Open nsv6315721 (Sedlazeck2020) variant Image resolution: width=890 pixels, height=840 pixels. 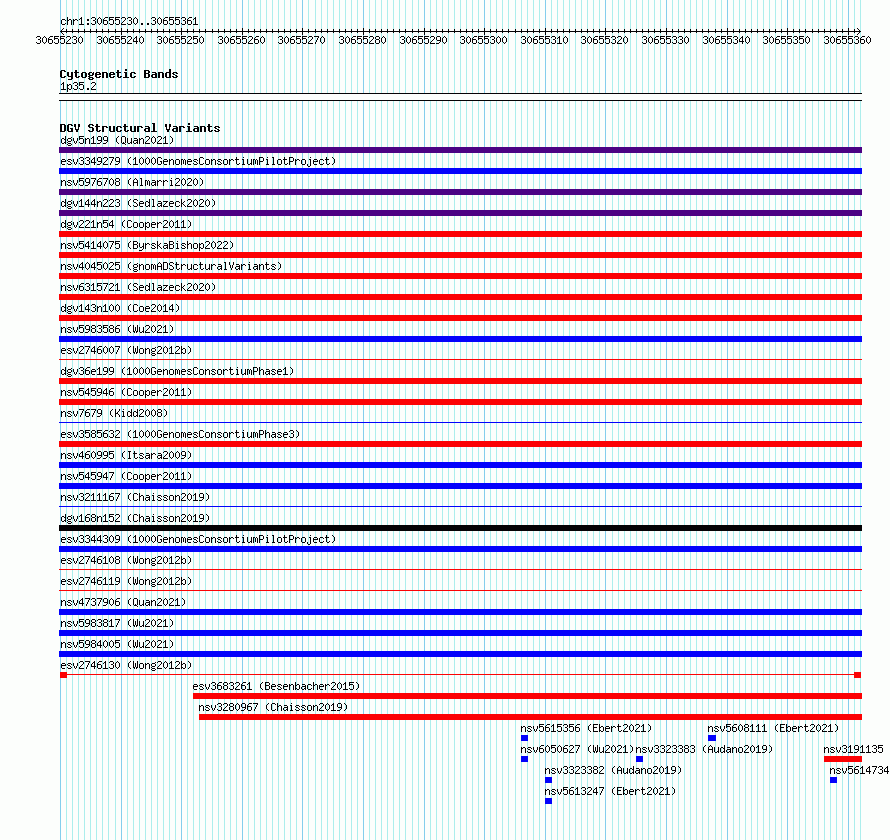click(x=138, y=287)
